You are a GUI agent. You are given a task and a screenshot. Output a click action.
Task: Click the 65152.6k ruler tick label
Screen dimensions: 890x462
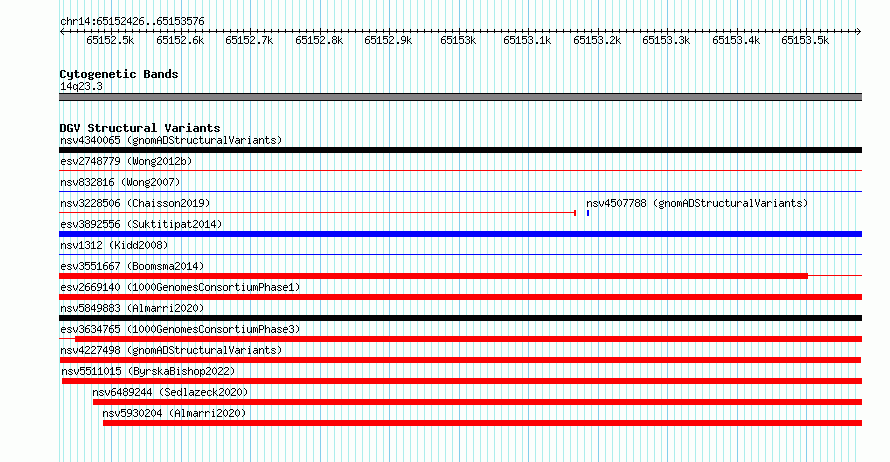(x=180, y=41)
